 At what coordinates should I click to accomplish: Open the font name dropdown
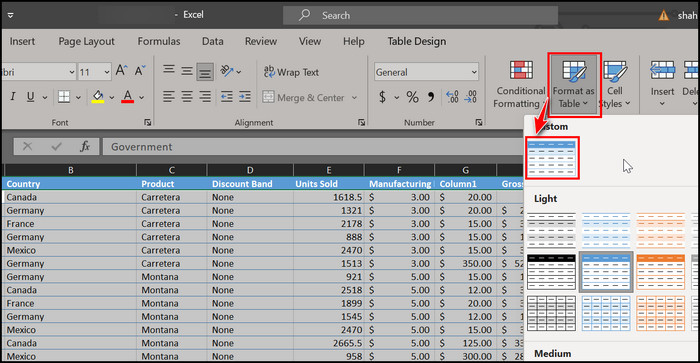71,72
